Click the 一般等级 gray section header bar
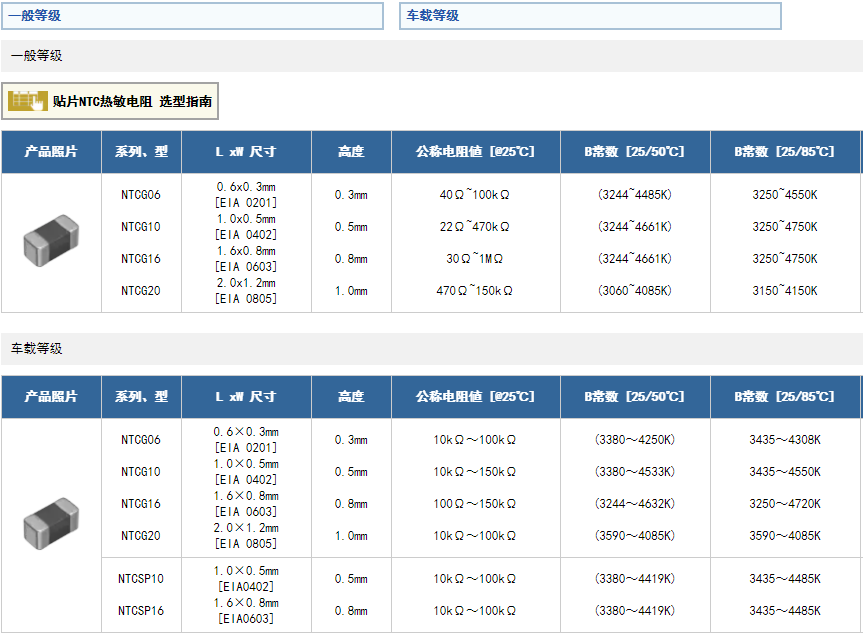 coord(431,56)
